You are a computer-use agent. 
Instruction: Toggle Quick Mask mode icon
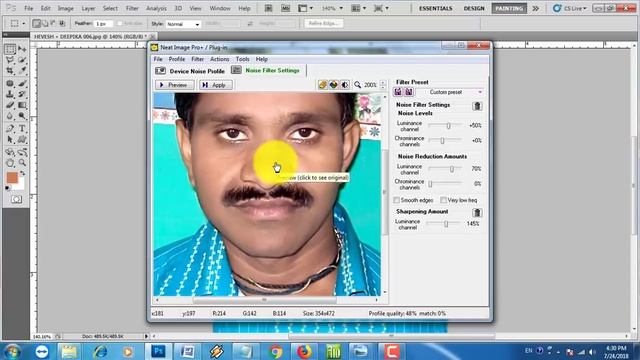[16, 199]
